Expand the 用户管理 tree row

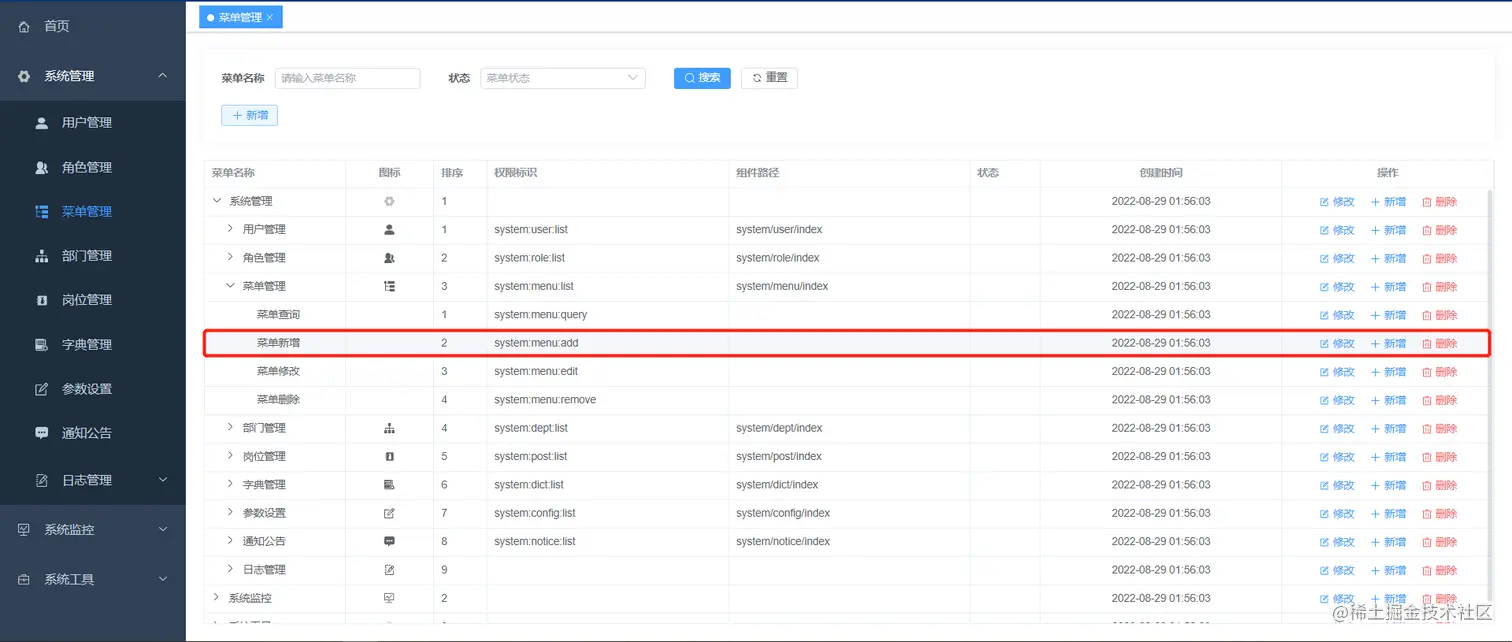[231, 229]
